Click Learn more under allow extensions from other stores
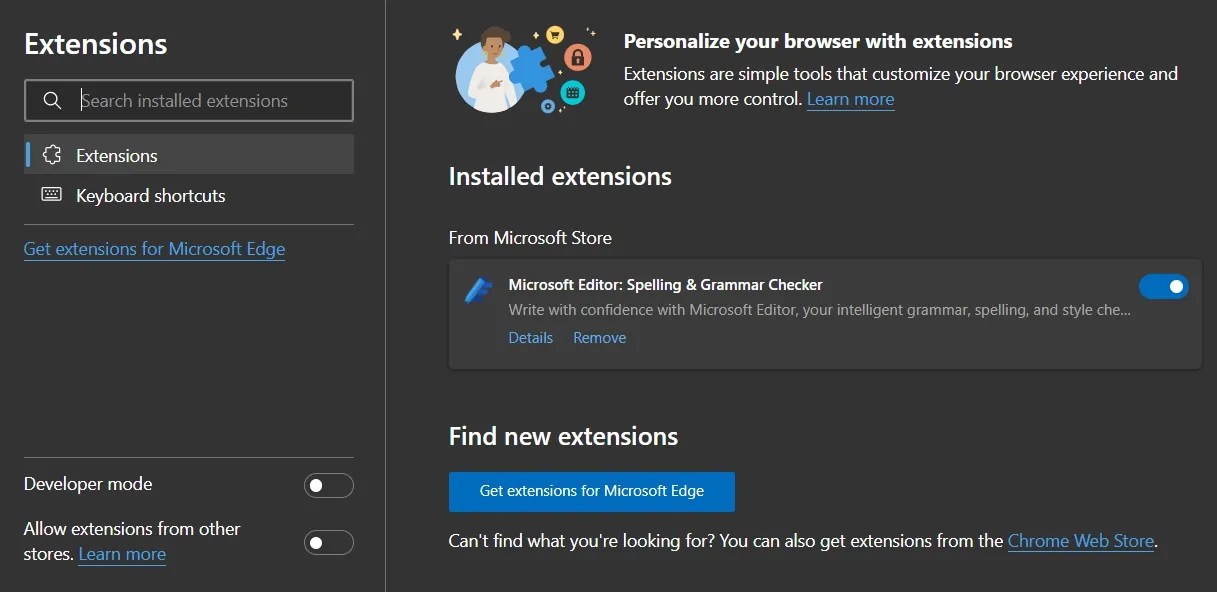This screenshot has width=1217, height=592. click(x=121, y=553)
